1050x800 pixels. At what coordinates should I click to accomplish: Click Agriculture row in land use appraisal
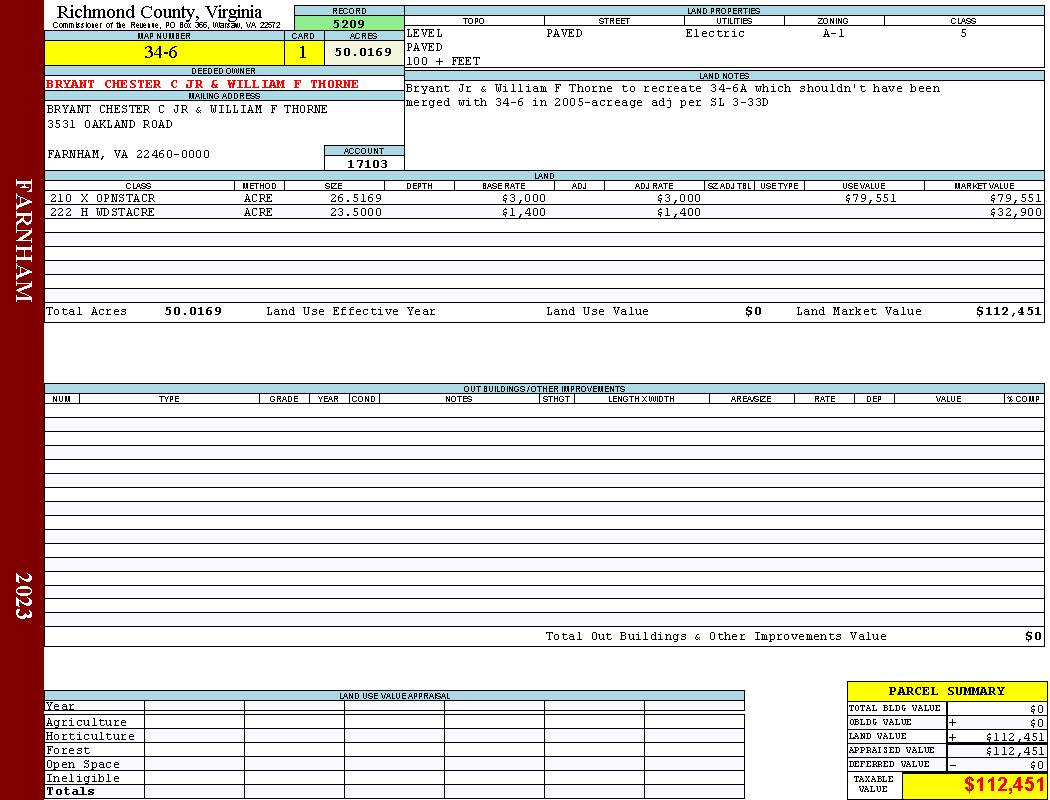coord(394,722)
